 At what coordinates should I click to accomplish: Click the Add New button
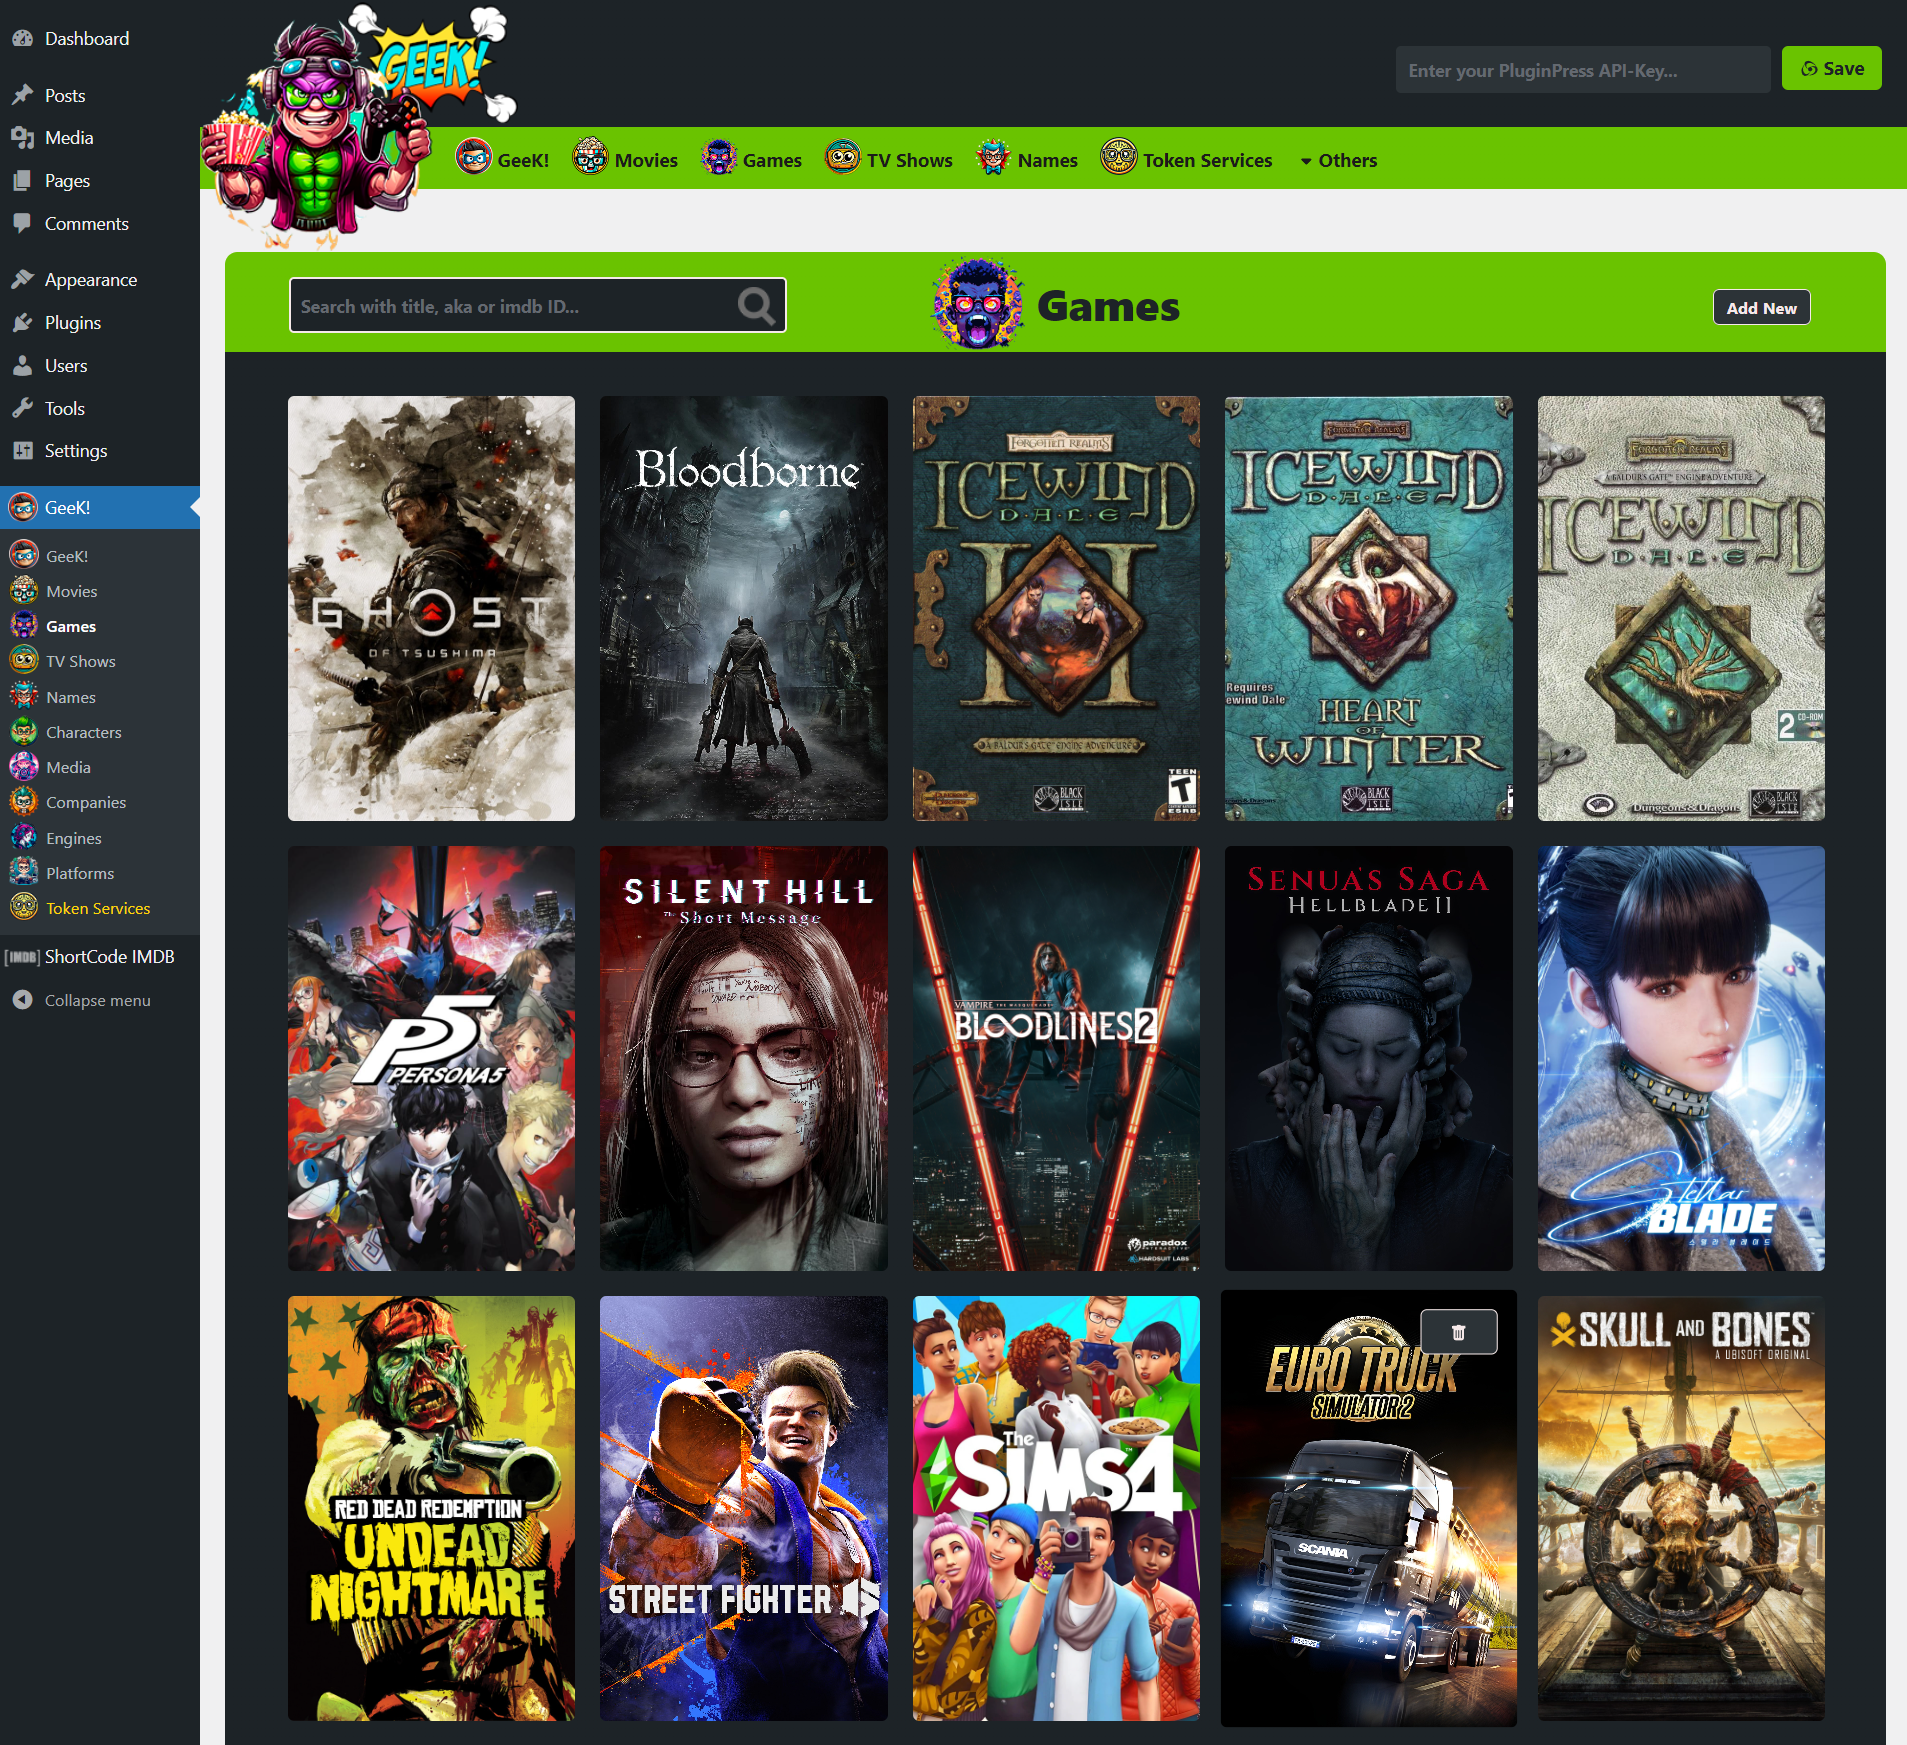pyautogui.click(x=1761, y=308)
